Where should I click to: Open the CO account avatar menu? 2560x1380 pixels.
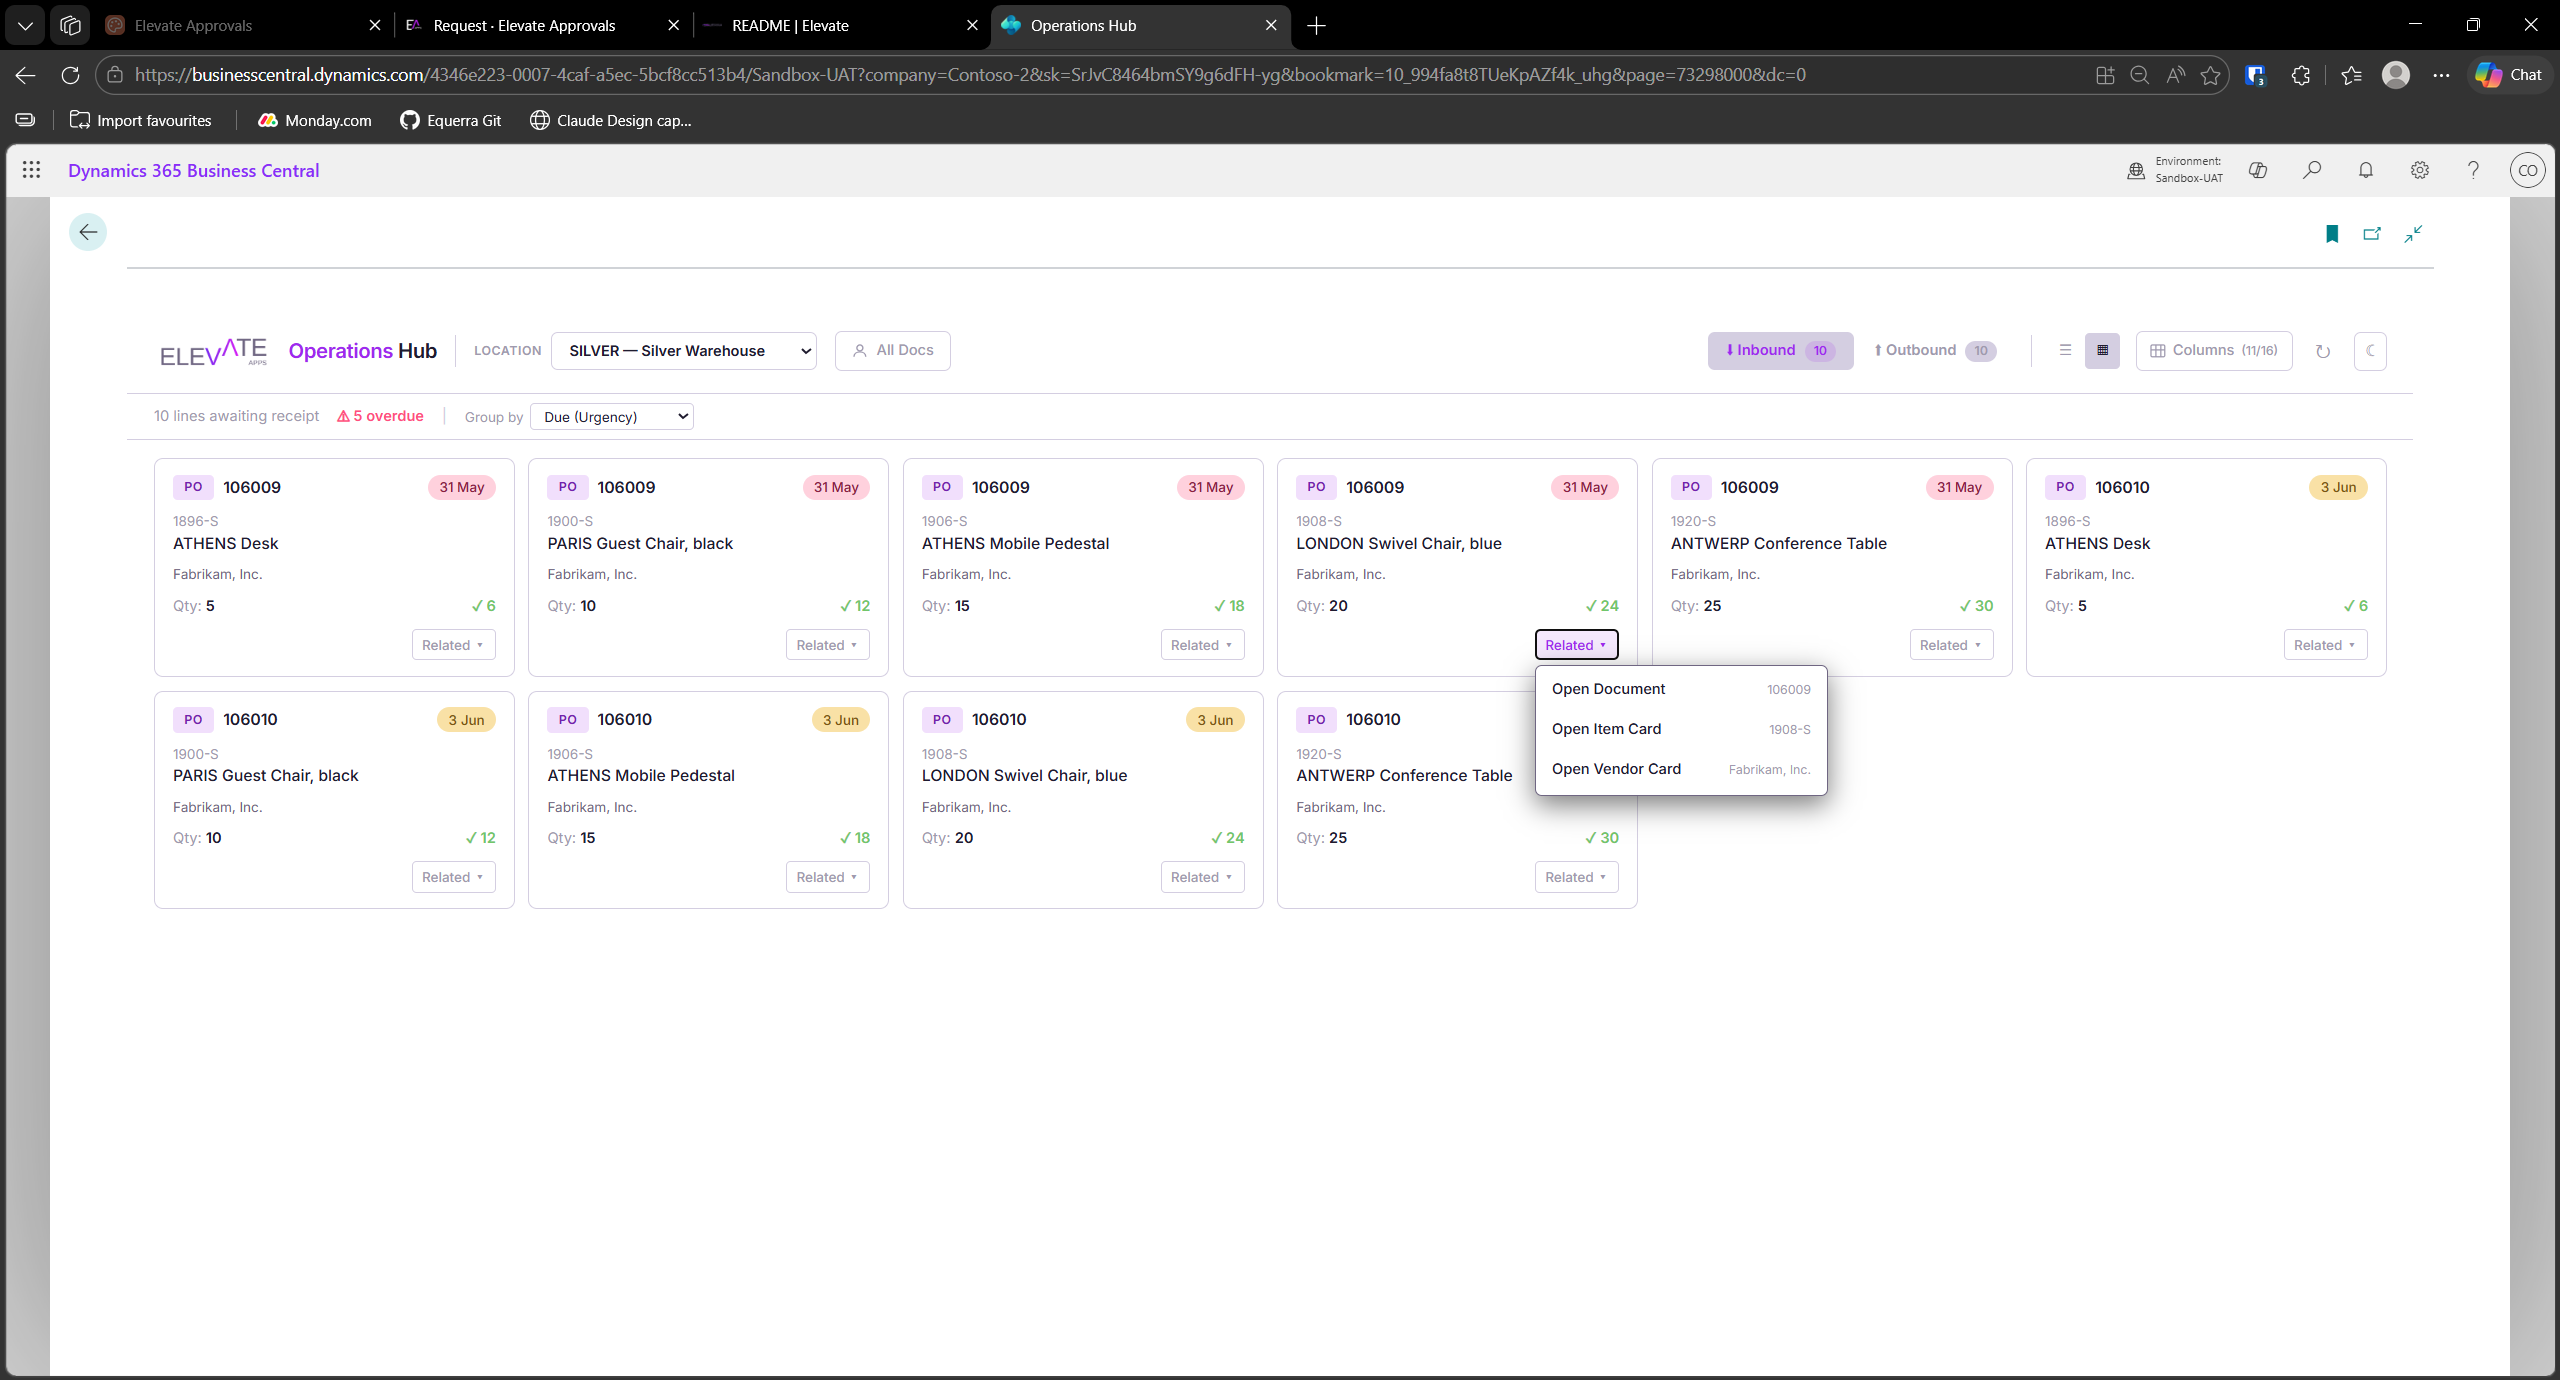click(2528, 170)
